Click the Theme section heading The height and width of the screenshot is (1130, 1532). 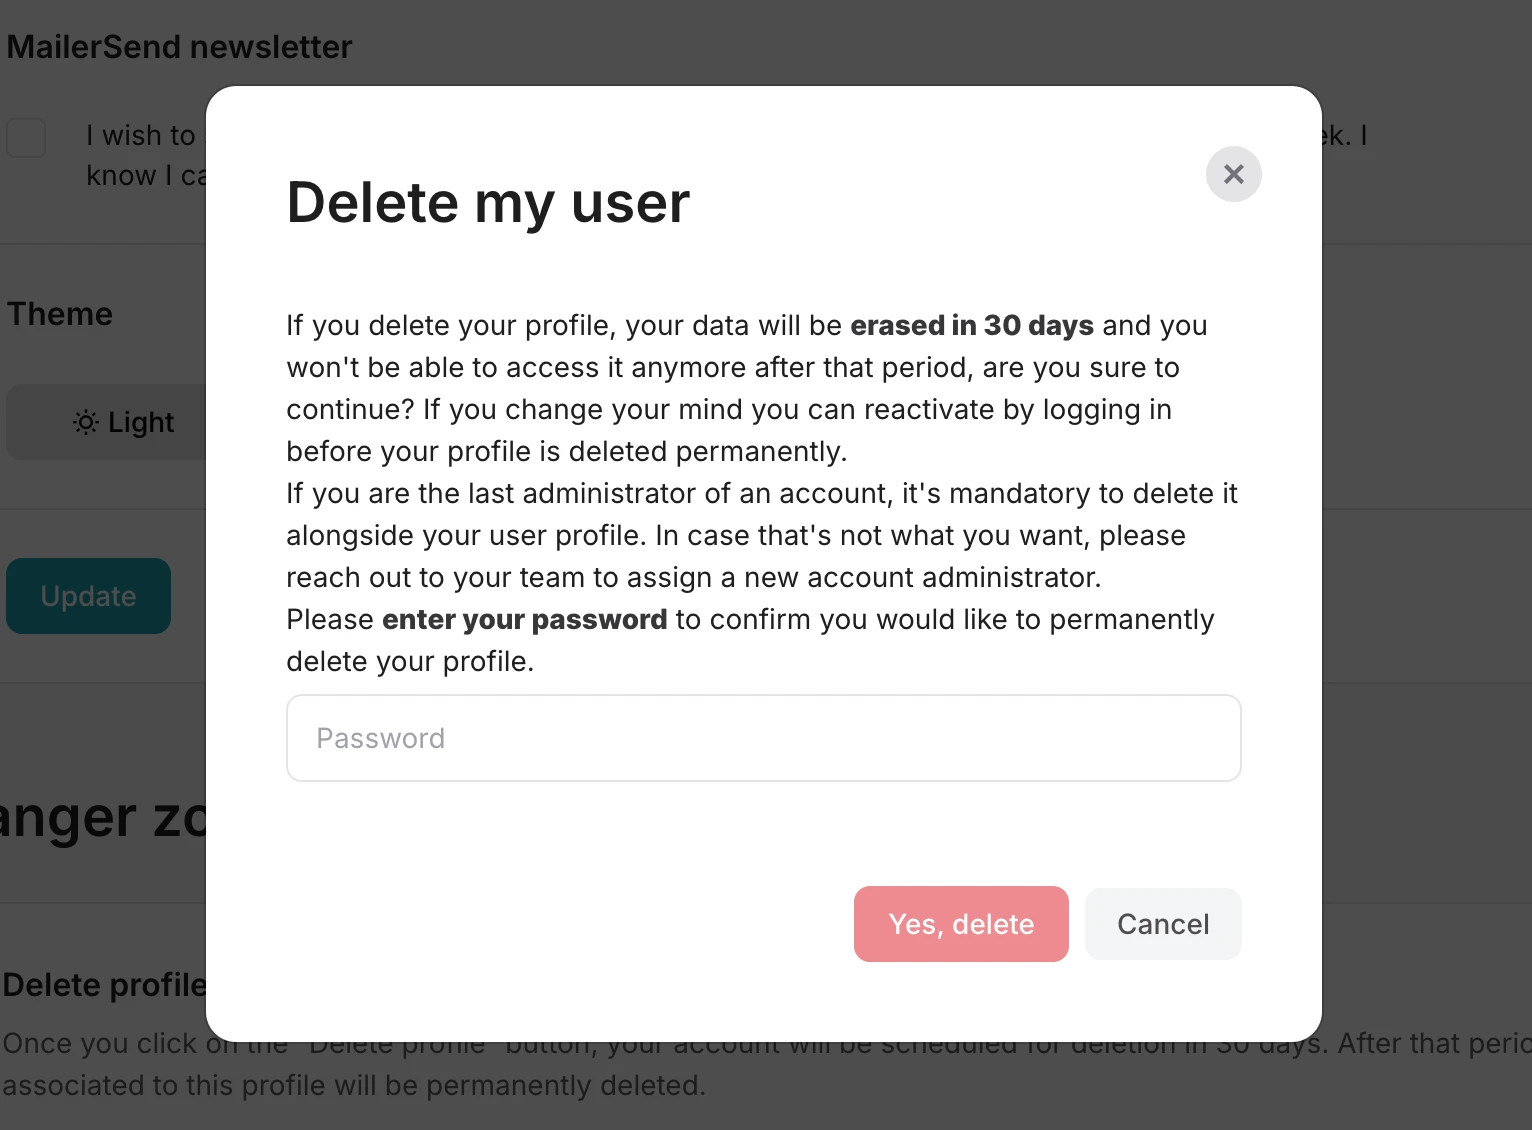(x=60, y=314)
